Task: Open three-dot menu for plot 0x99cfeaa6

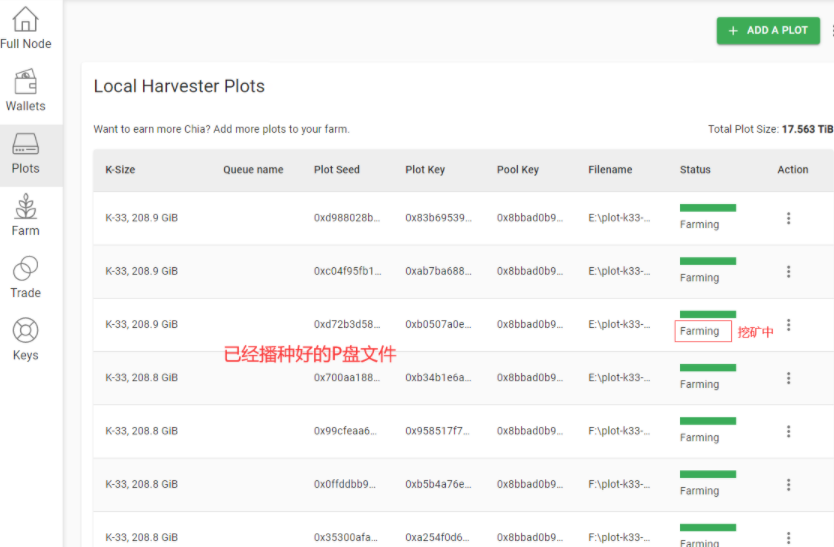Action: tap(788, 431)
